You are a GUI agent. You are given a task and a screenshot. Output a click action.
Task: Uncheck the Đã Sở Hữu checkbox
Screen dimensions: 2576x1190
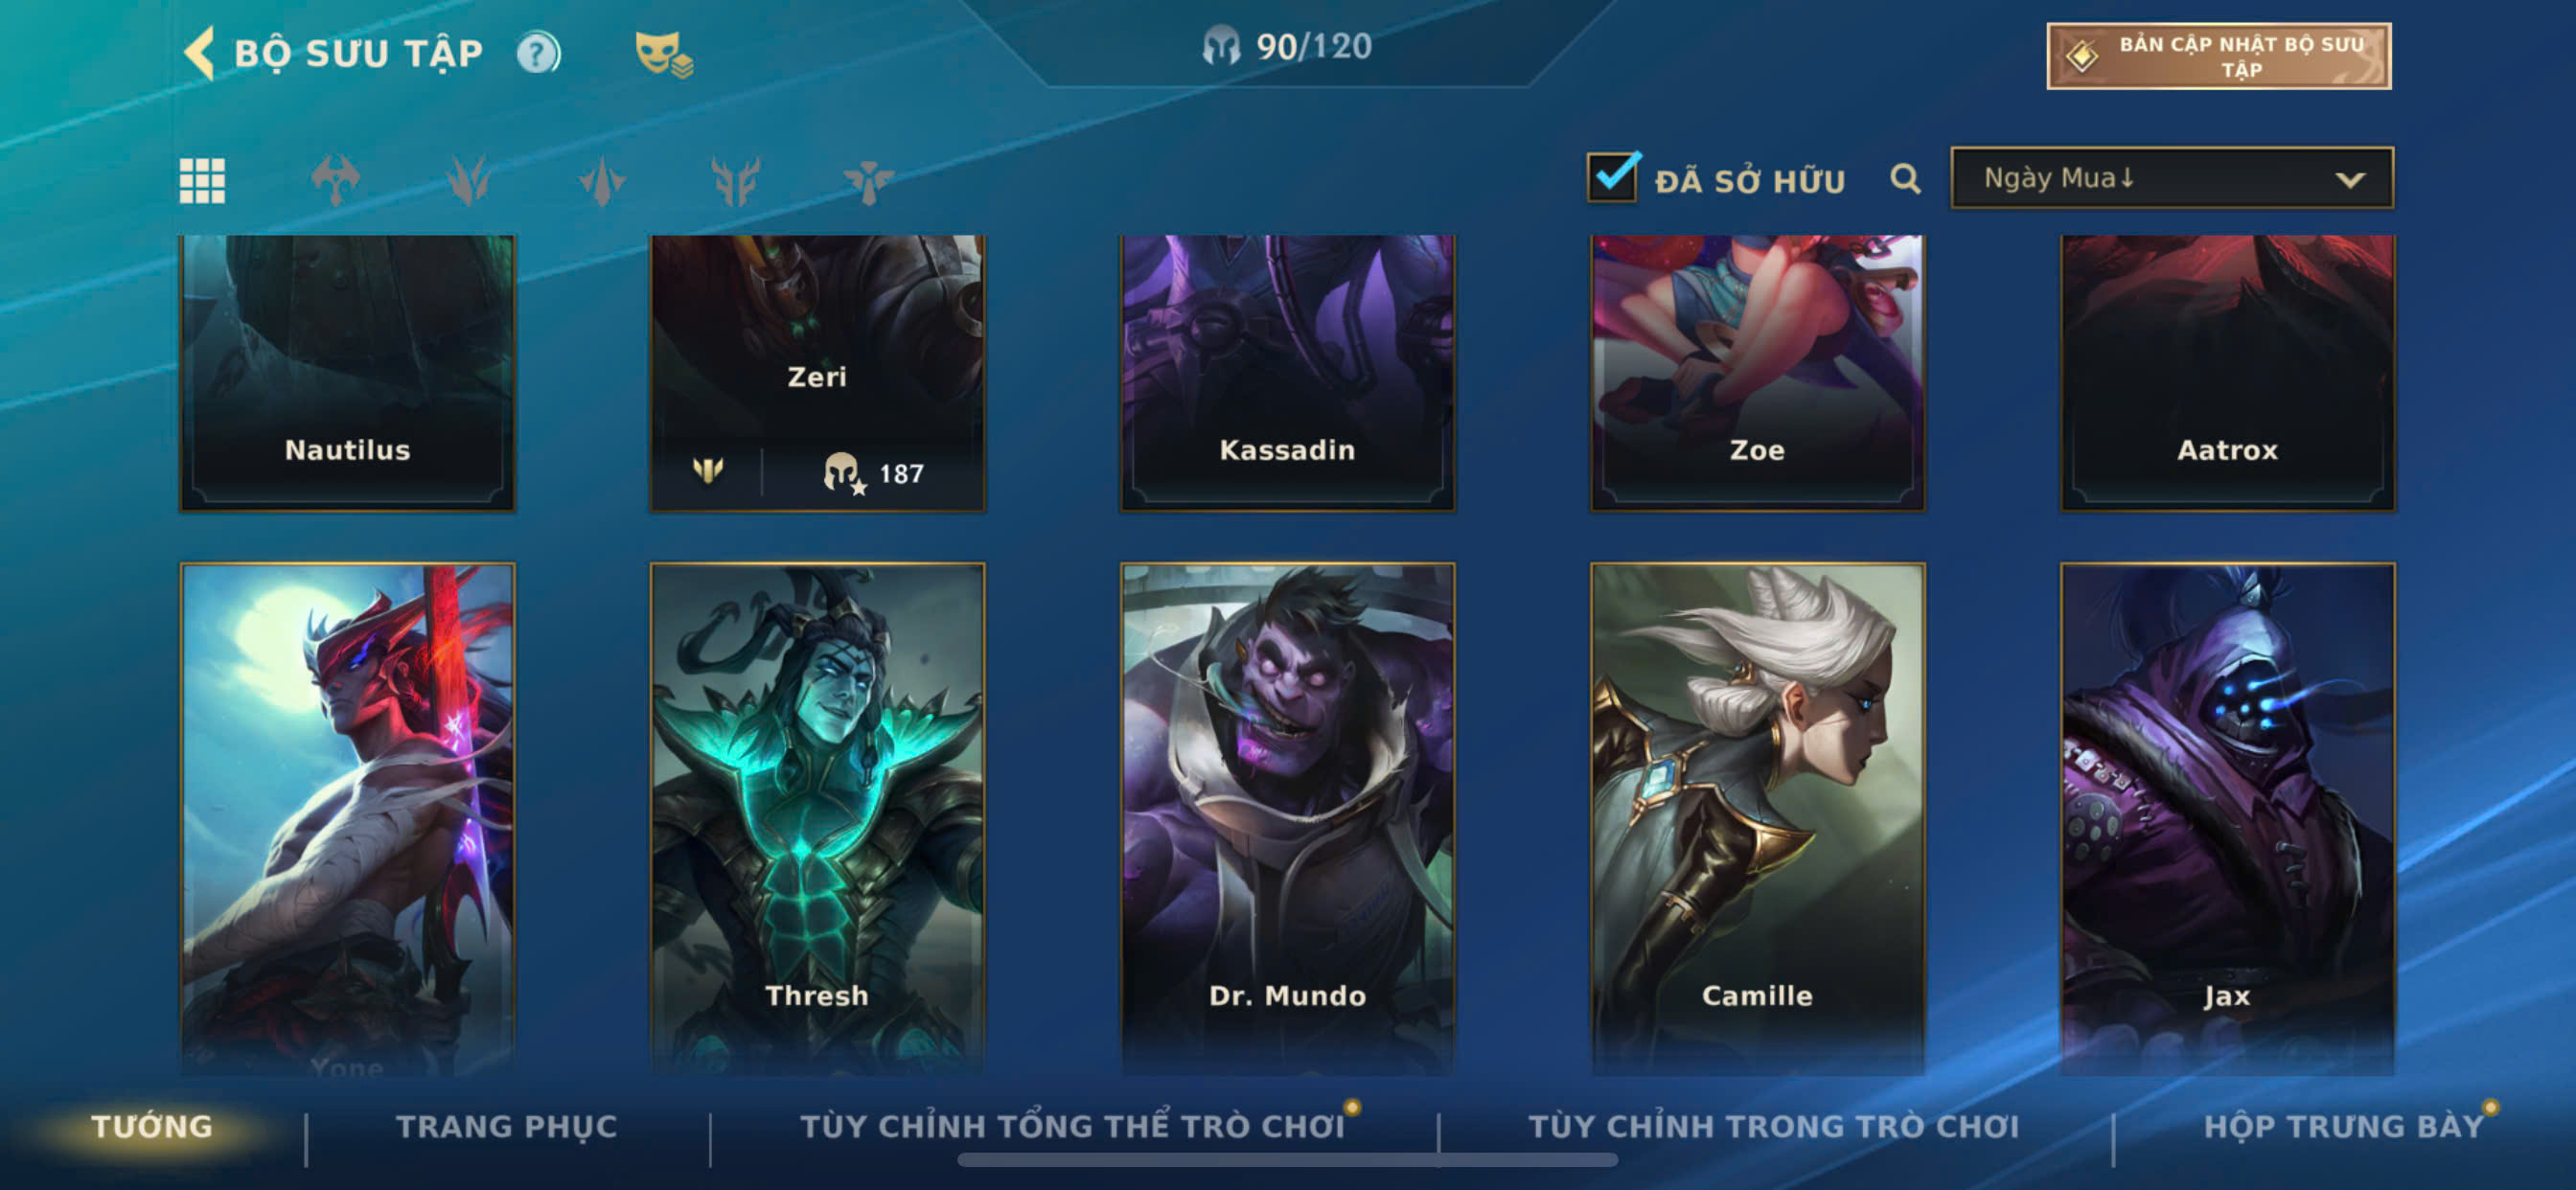point(1612,177)
